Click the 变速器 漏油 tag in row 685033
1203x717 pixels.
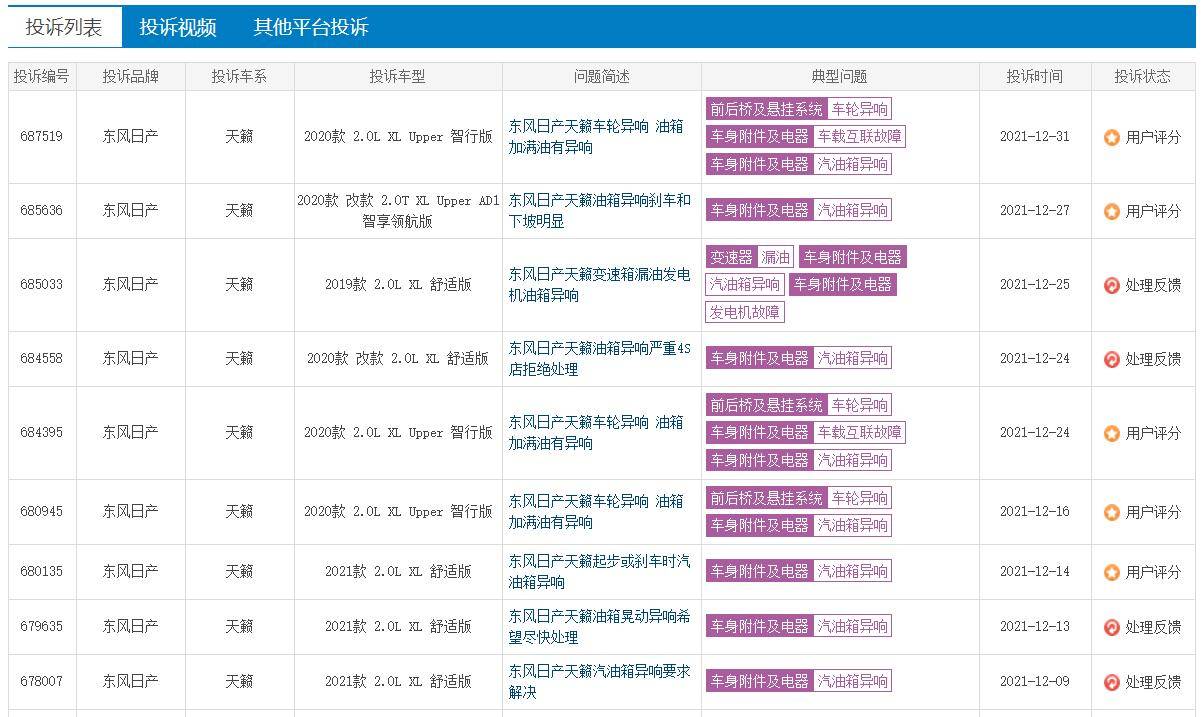[751, 257]
